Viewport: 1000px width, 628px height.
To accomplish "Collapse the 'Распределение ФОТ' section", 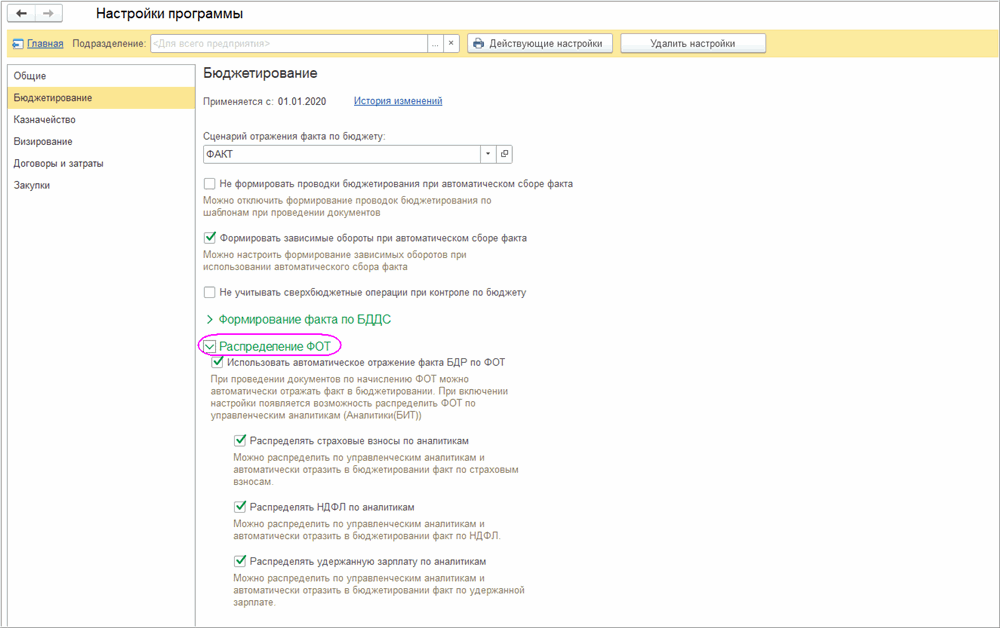I will (210, 346).
